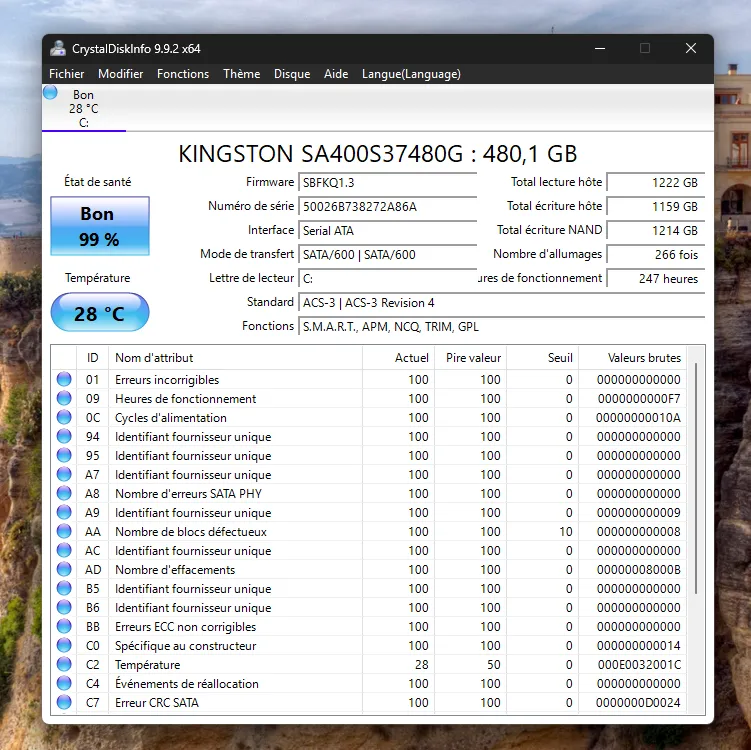The image size is (751, 750).
Task: Click the attribute table vertical scrollbar
Action: pyautogui.click(x=695, y=479)
